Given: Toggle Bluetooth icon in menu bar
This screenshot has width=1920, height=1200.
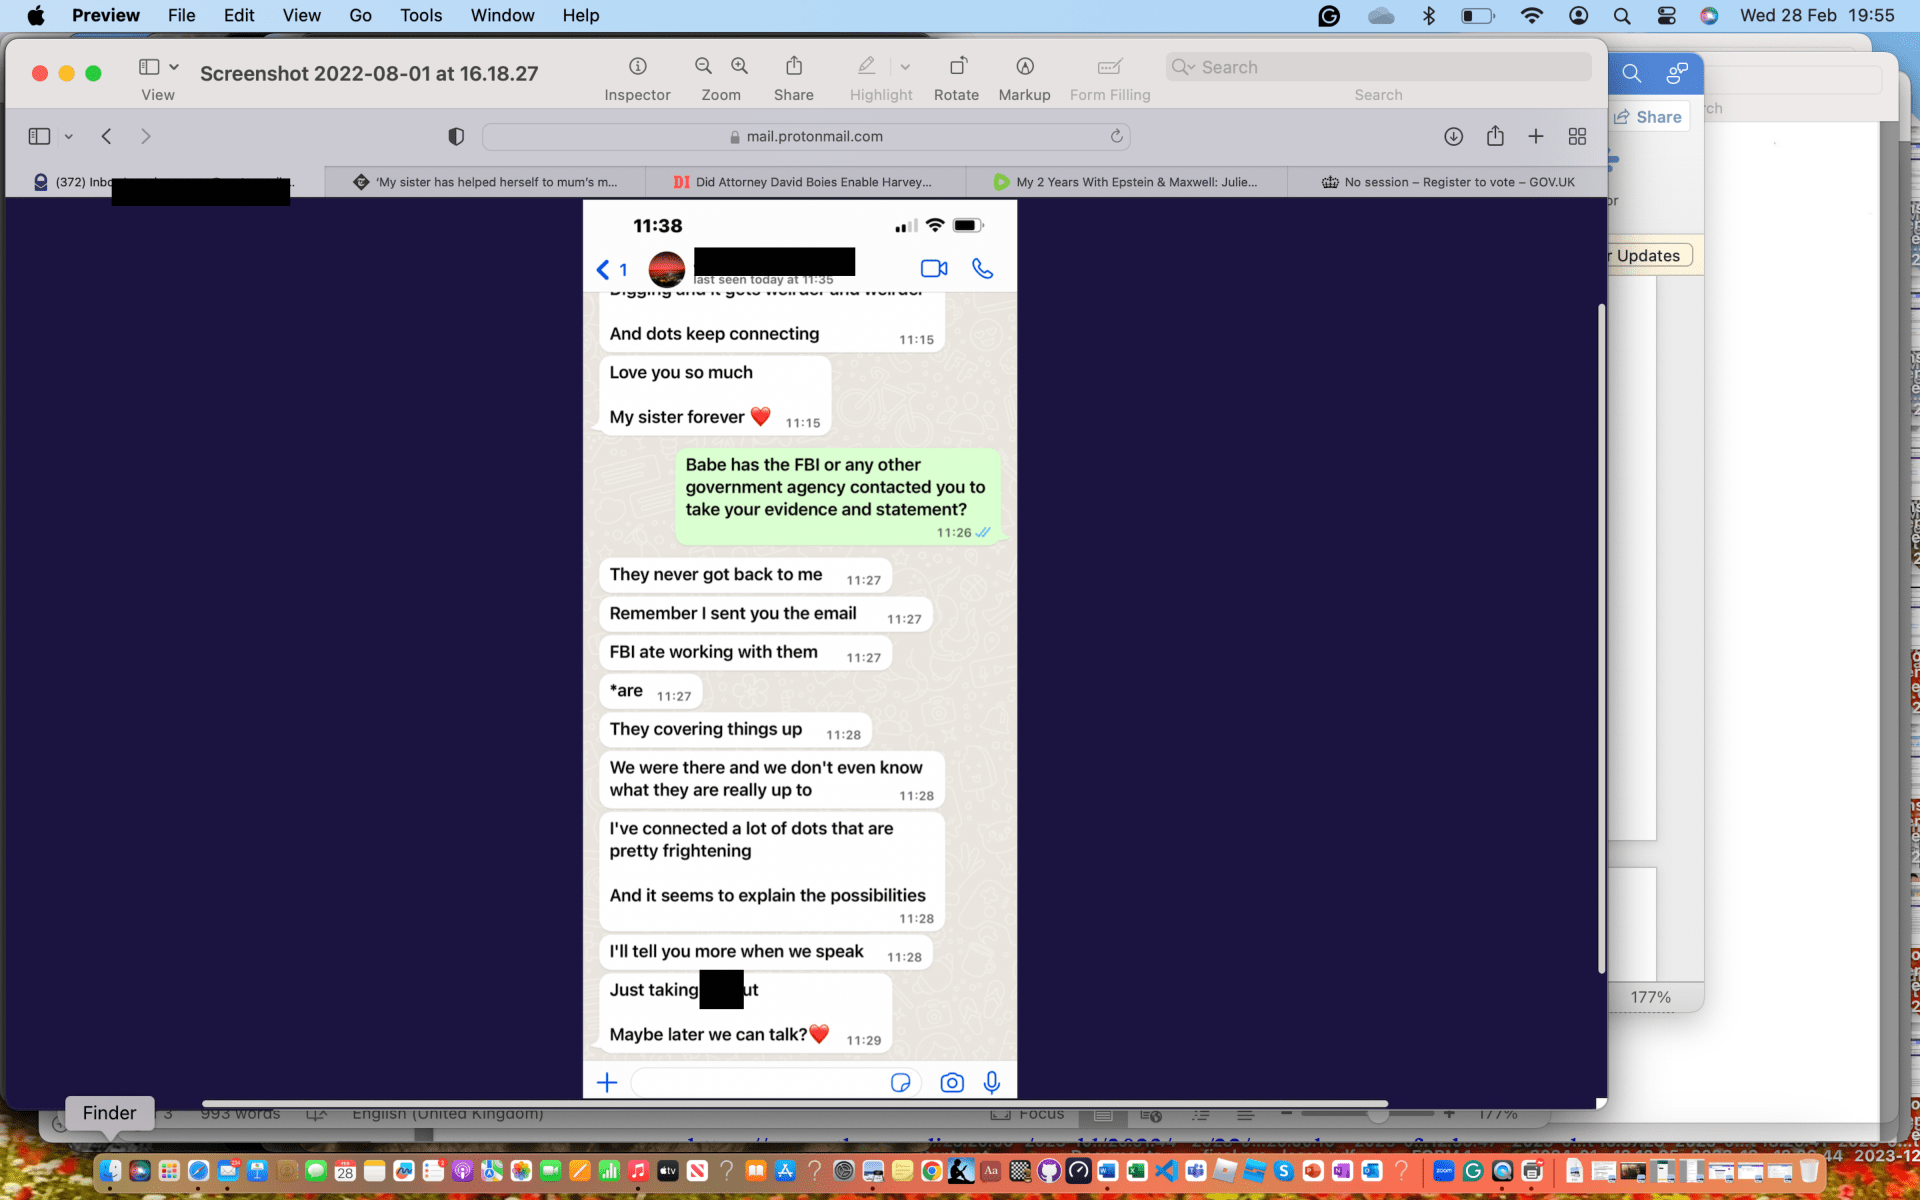Looking at the screenshot, I should (x=1429, y=15).
